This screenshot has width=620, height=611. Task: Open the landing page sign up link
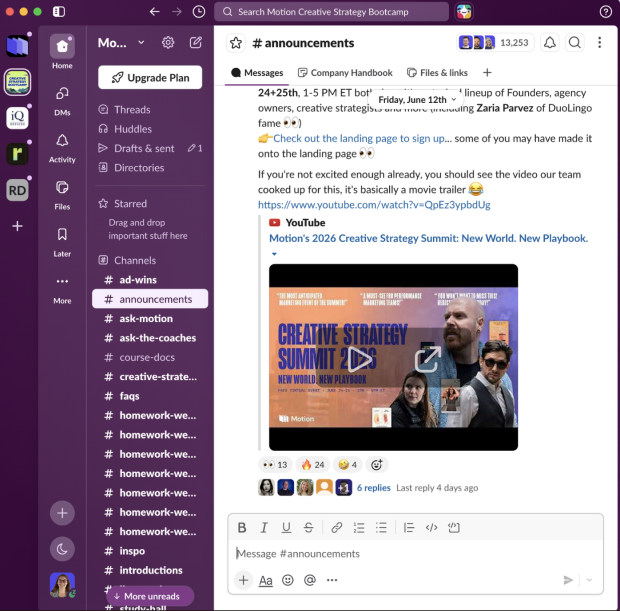(x=359, y=138)
